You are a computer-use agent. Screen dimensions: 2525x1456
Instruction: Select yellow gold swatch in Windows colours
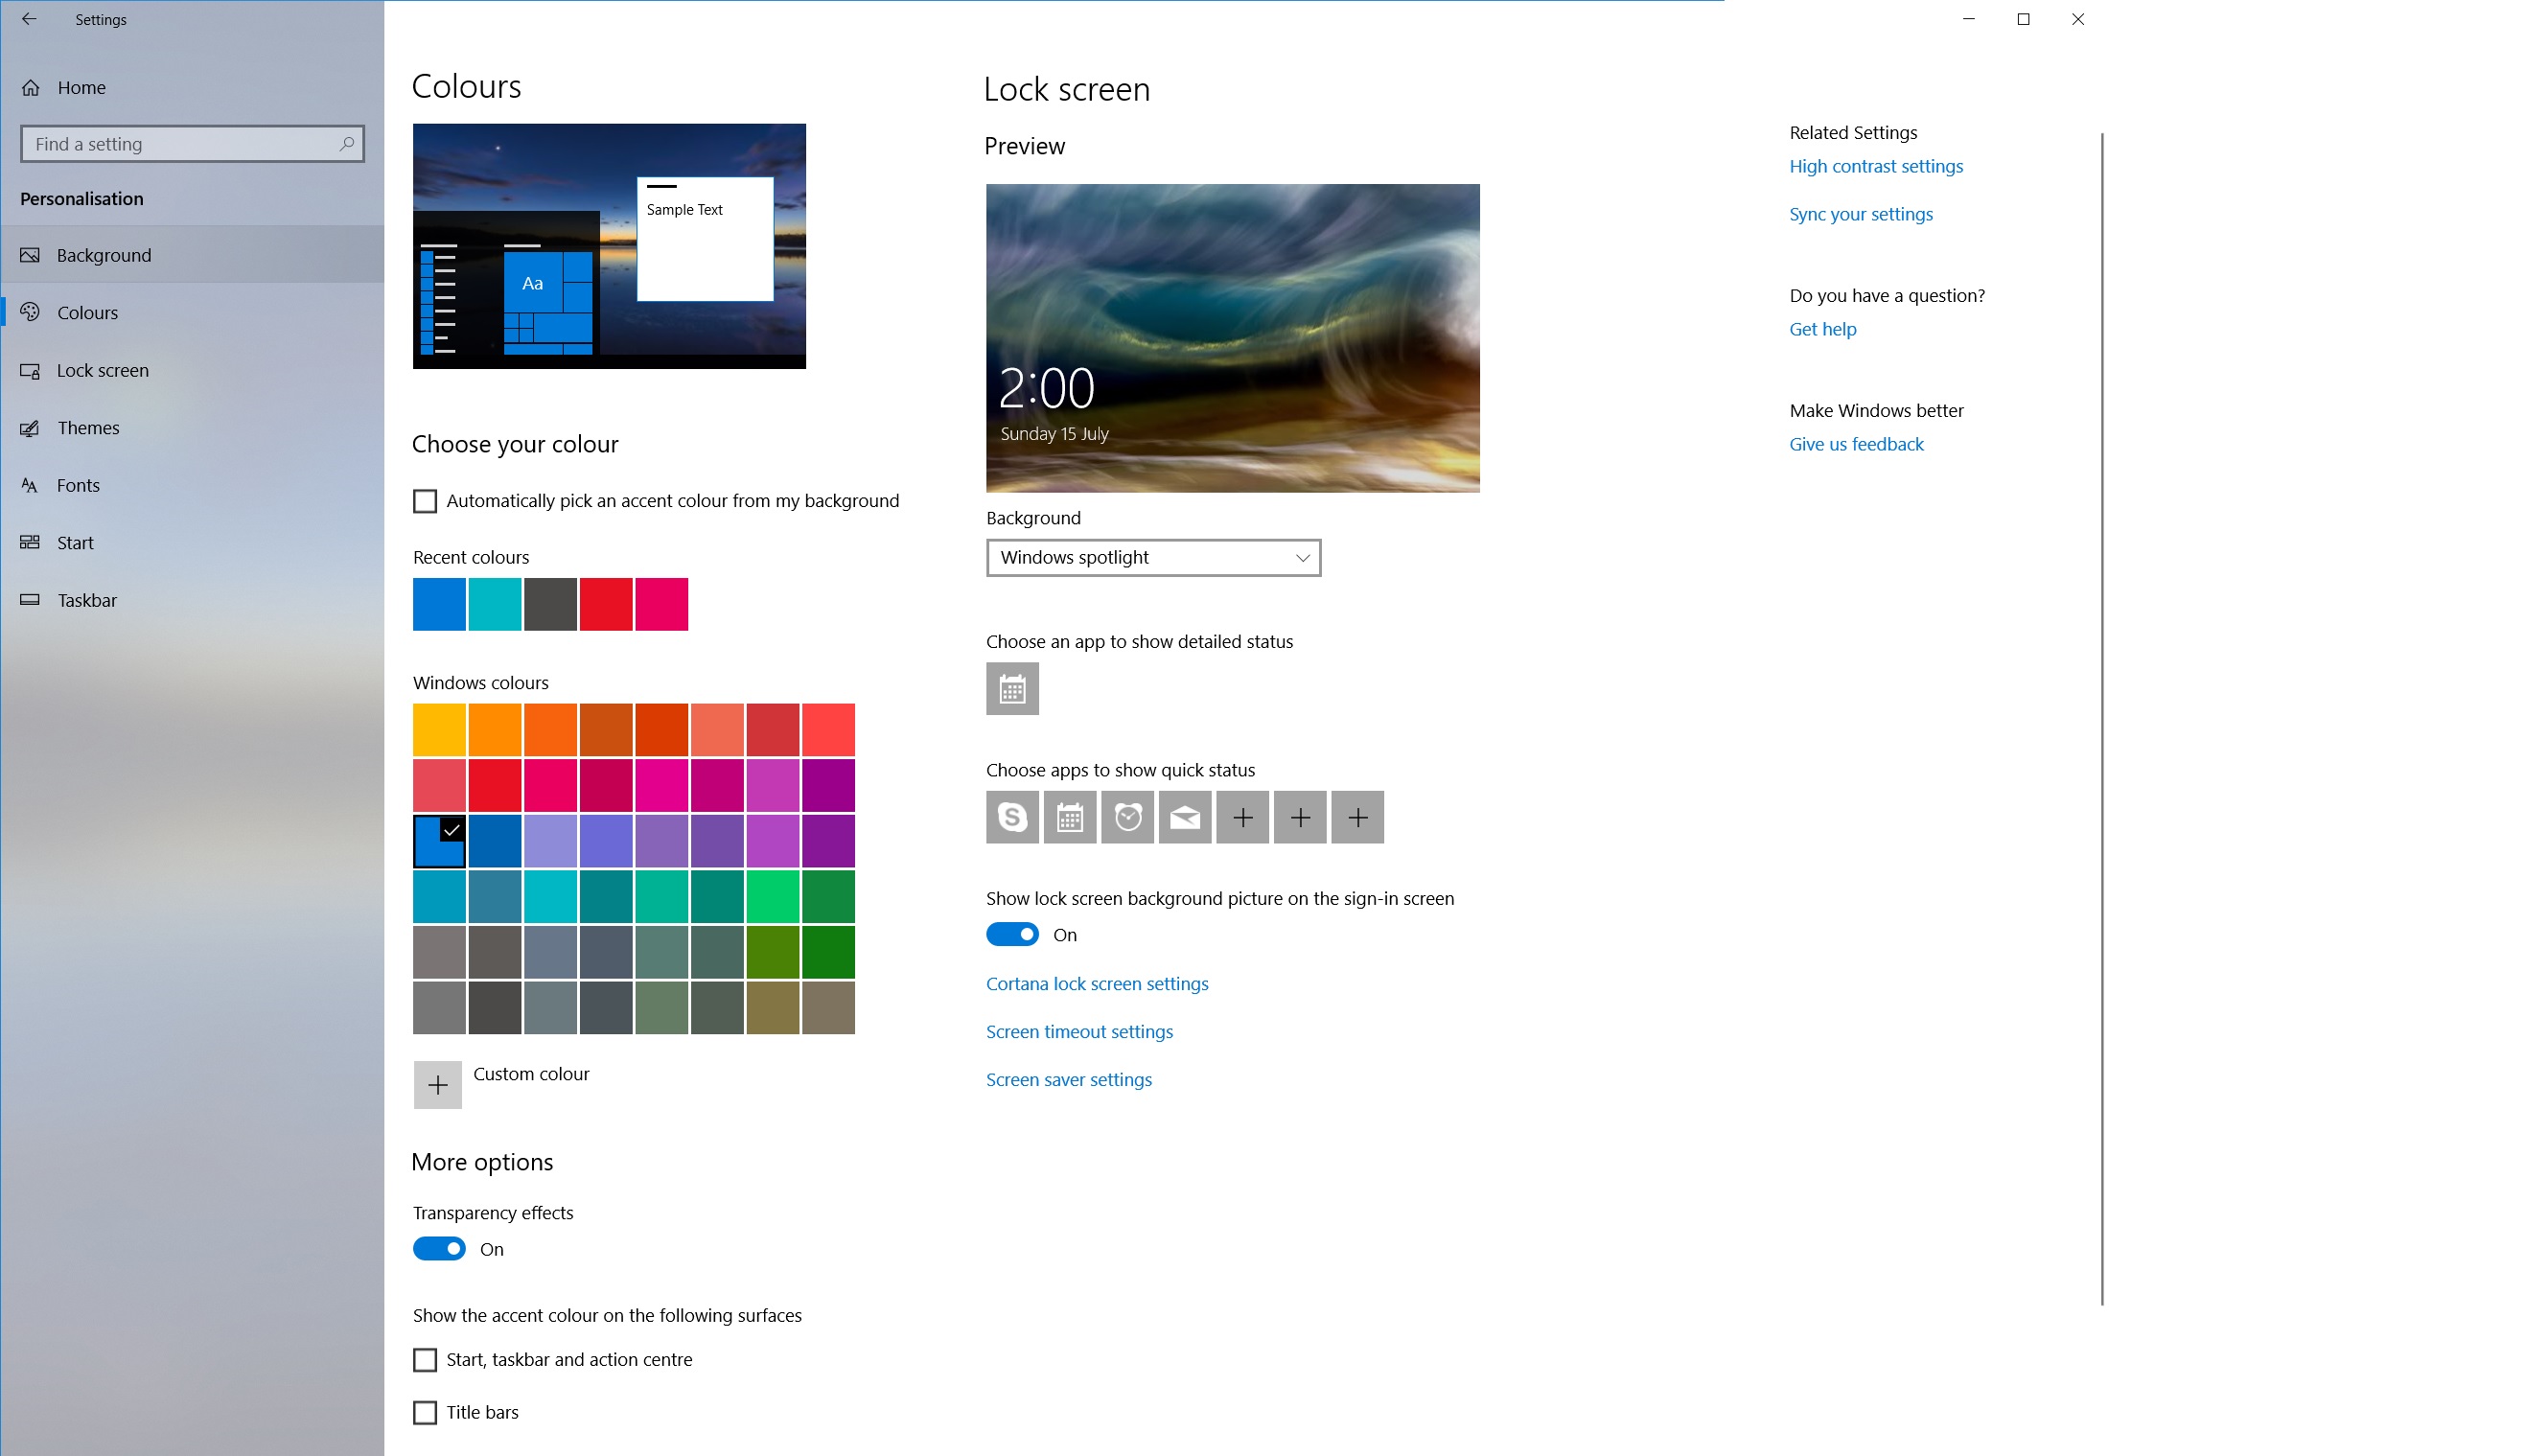tap(439, 730)
